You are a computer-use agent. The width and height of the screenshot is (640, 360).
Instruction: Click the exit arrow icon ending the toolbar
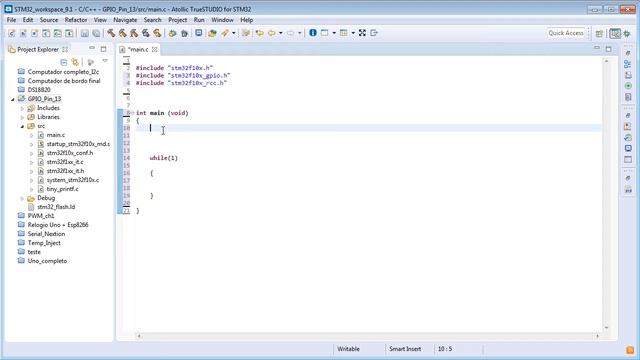[x=374, y=33]
